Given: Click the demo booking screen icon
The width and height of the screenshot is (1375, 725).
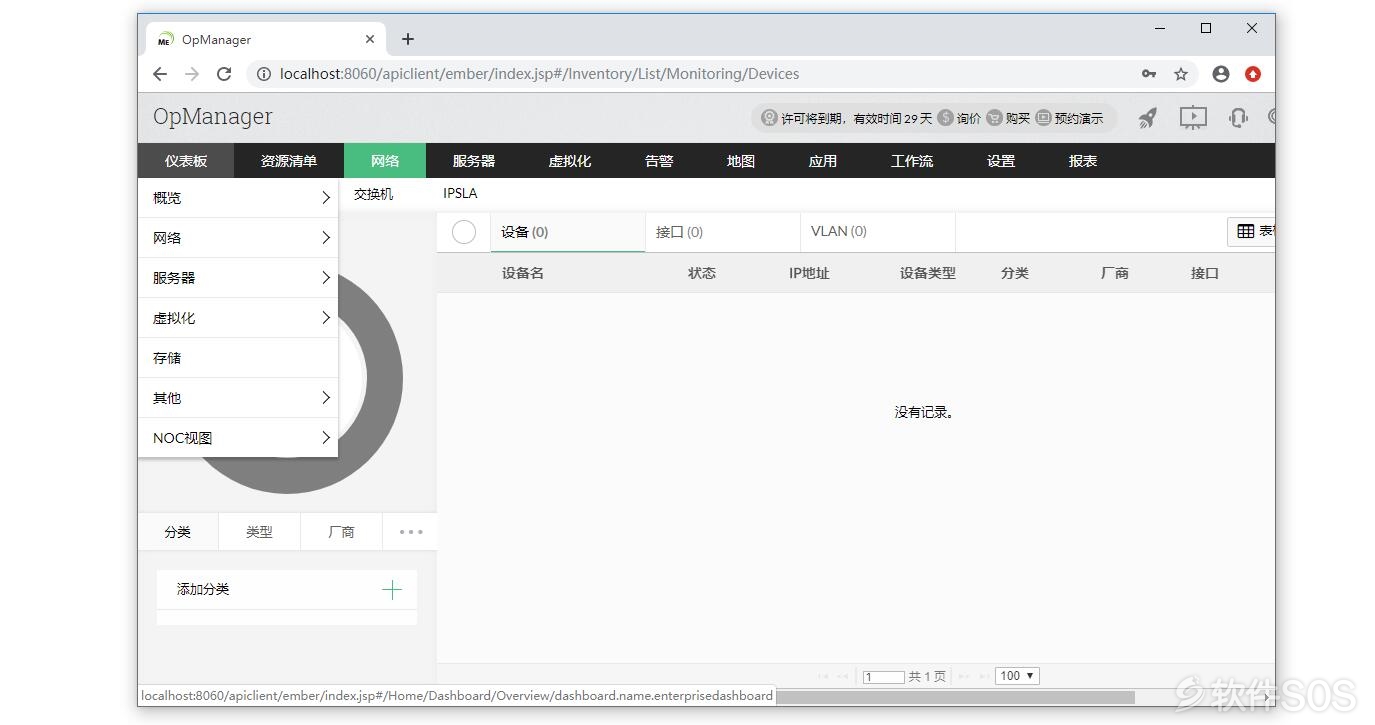Looking at the screenshot, I should click(1043, 118).
